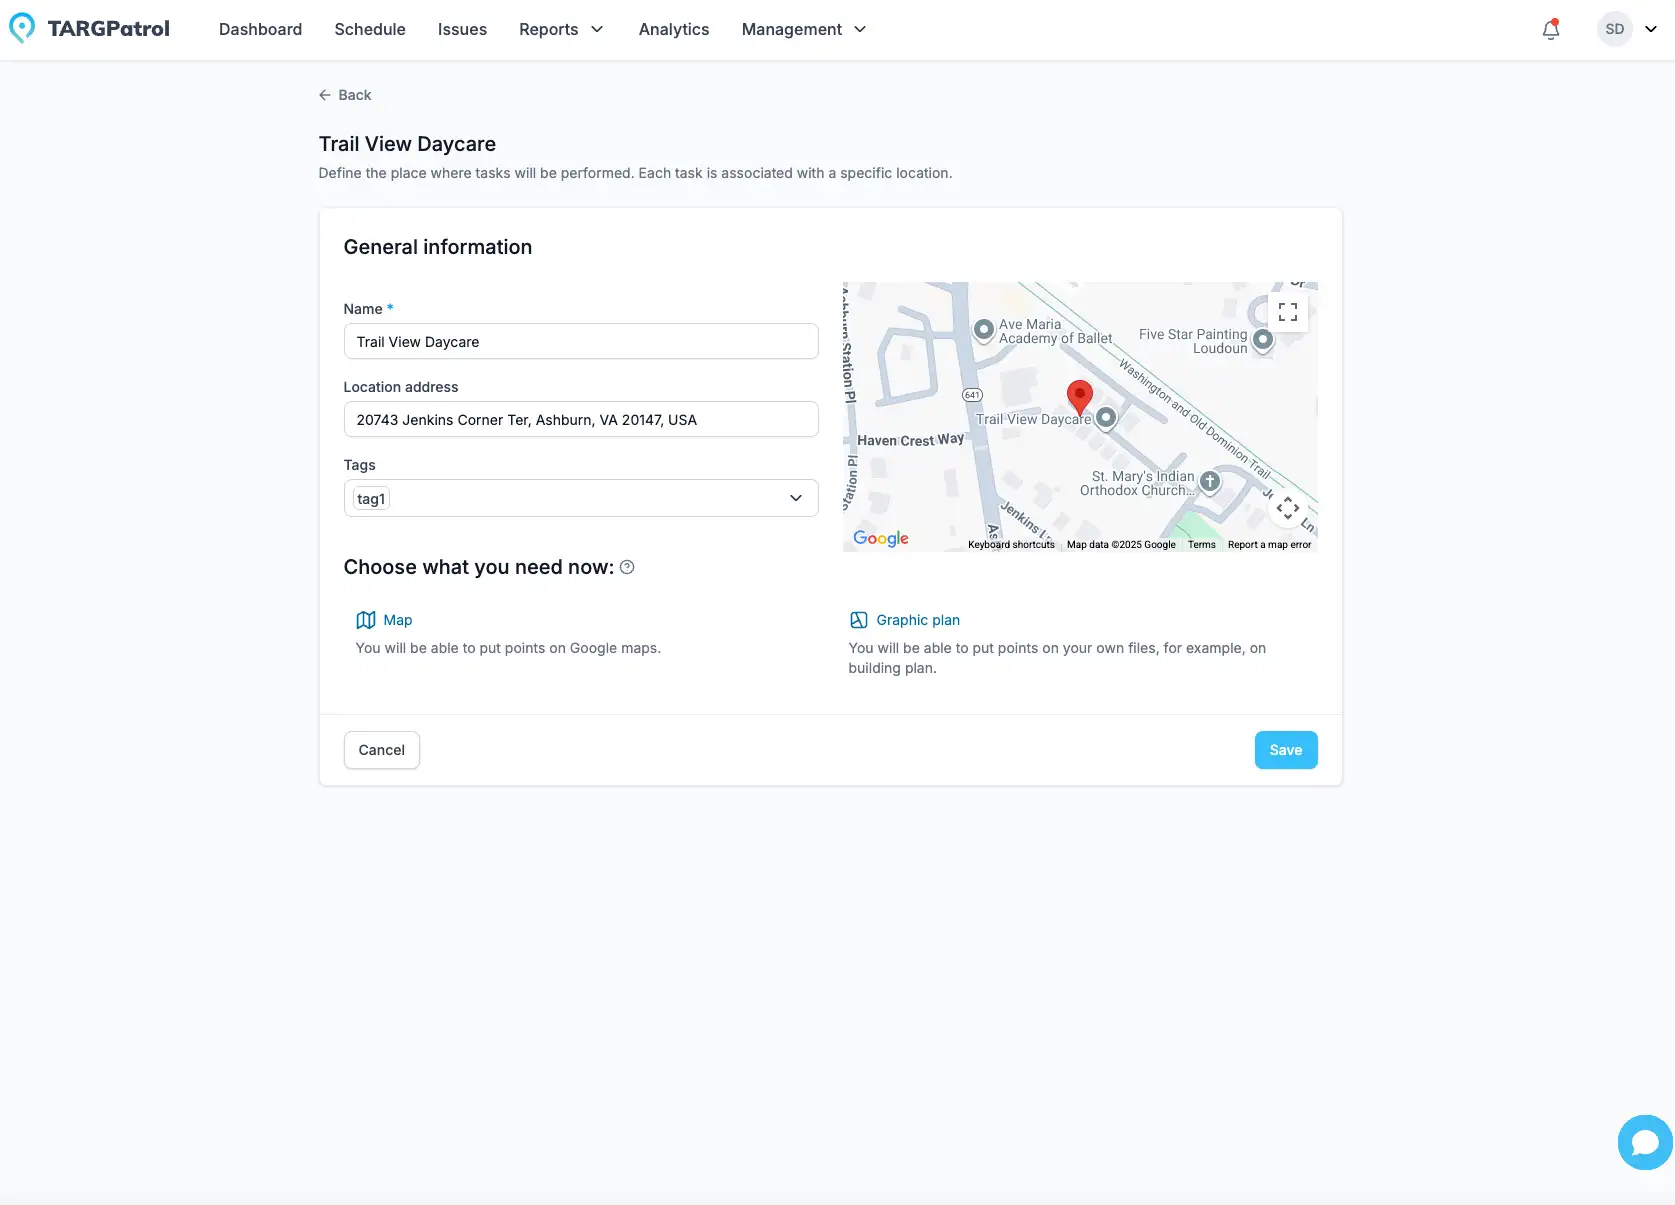The image size is (1675, 1205).
Task: Click the Trail View Daycare page title
Action: [407, 144]
